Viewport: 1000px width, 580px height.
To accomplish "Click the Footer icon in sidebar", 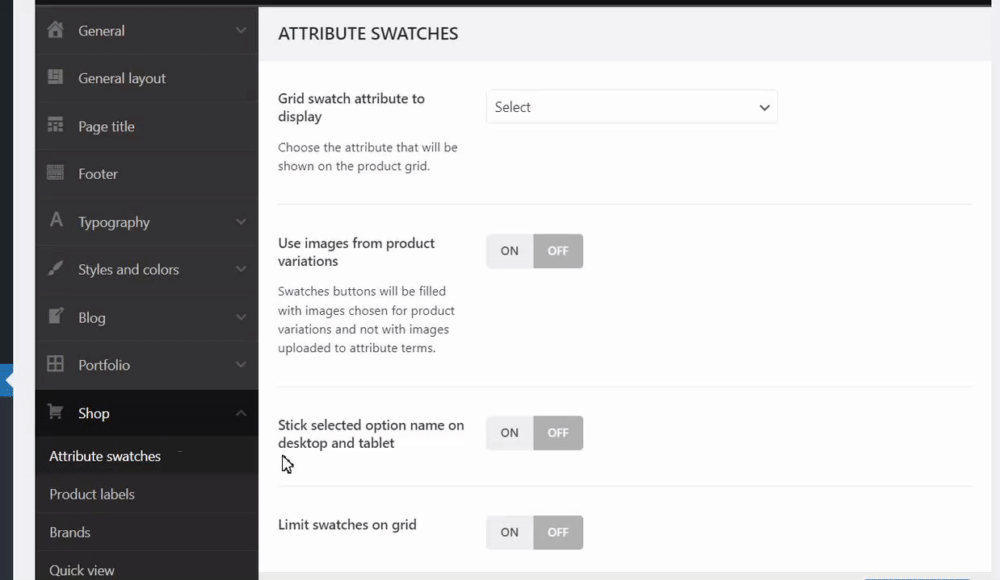I will (x=56, y=173).
